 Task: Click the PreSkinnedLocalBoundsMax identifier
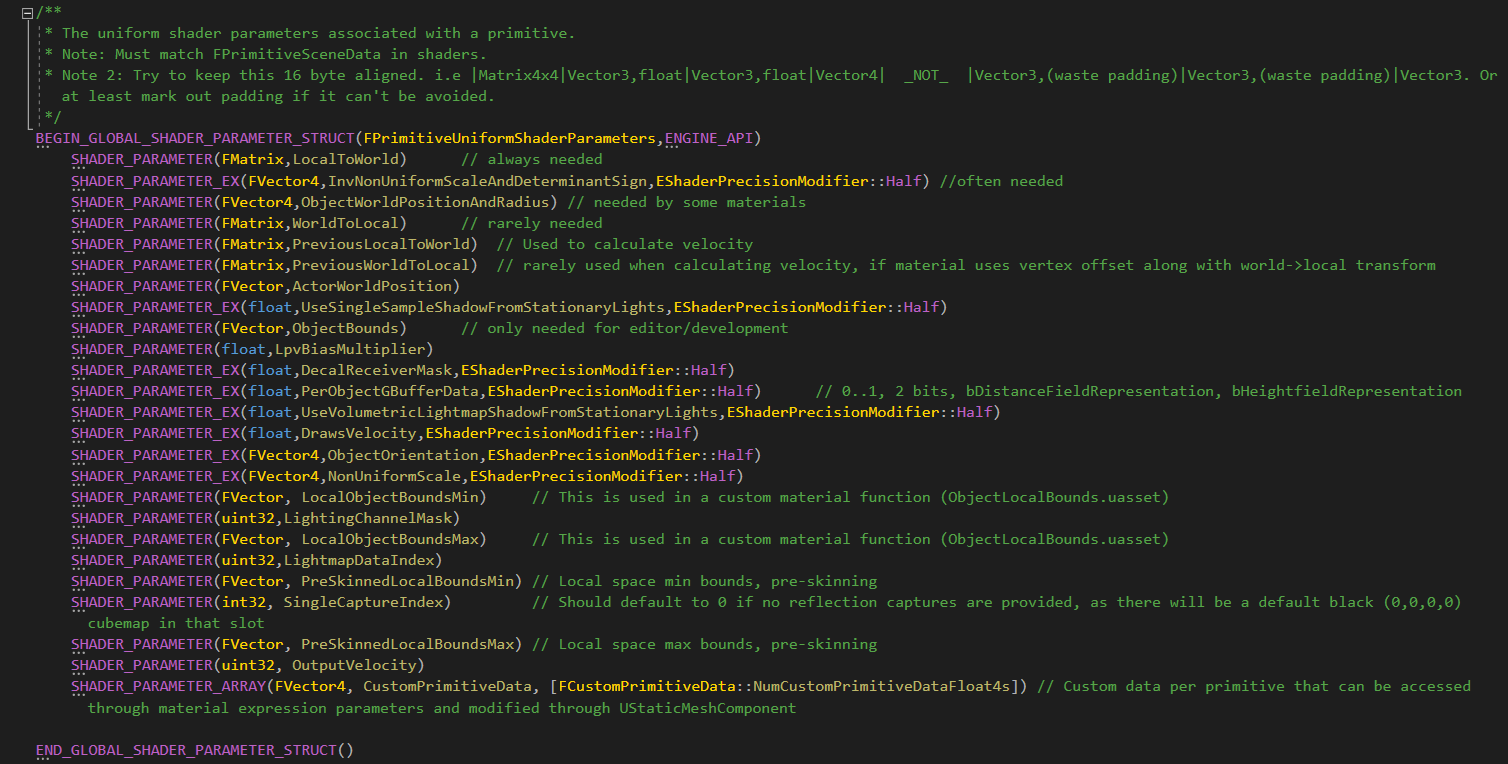click(407, 643)
